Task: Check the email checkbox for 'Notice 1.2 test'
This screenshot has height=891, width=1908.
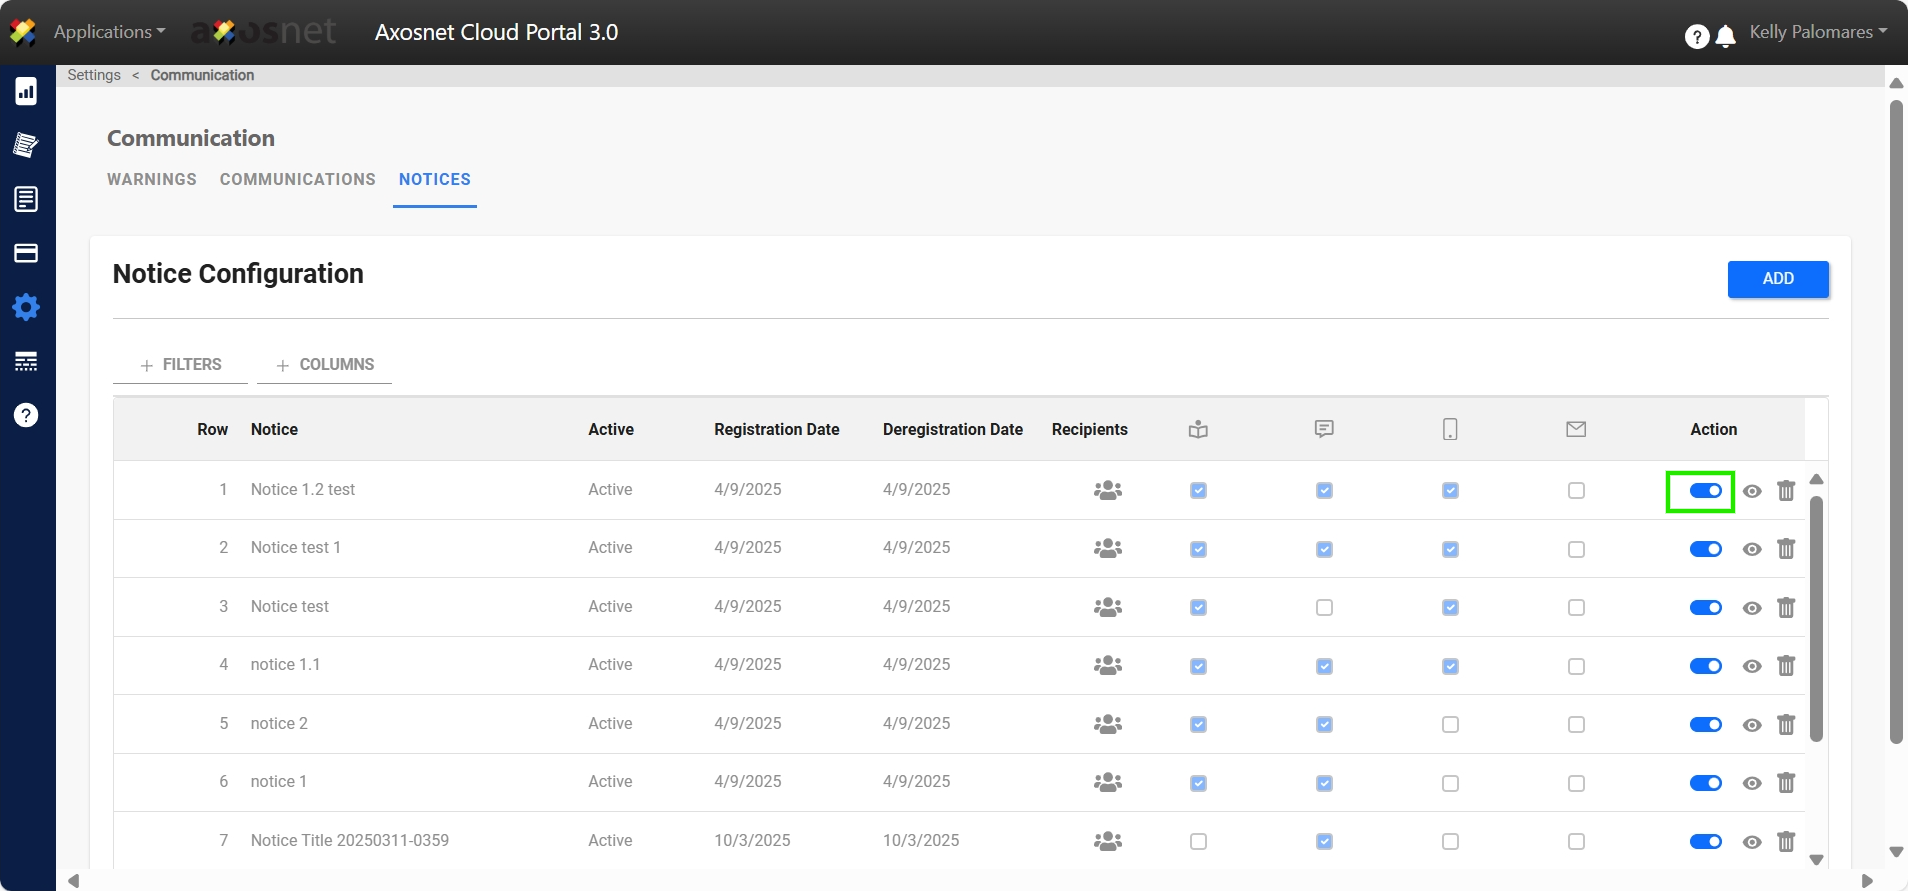Action: point(1576,491)
